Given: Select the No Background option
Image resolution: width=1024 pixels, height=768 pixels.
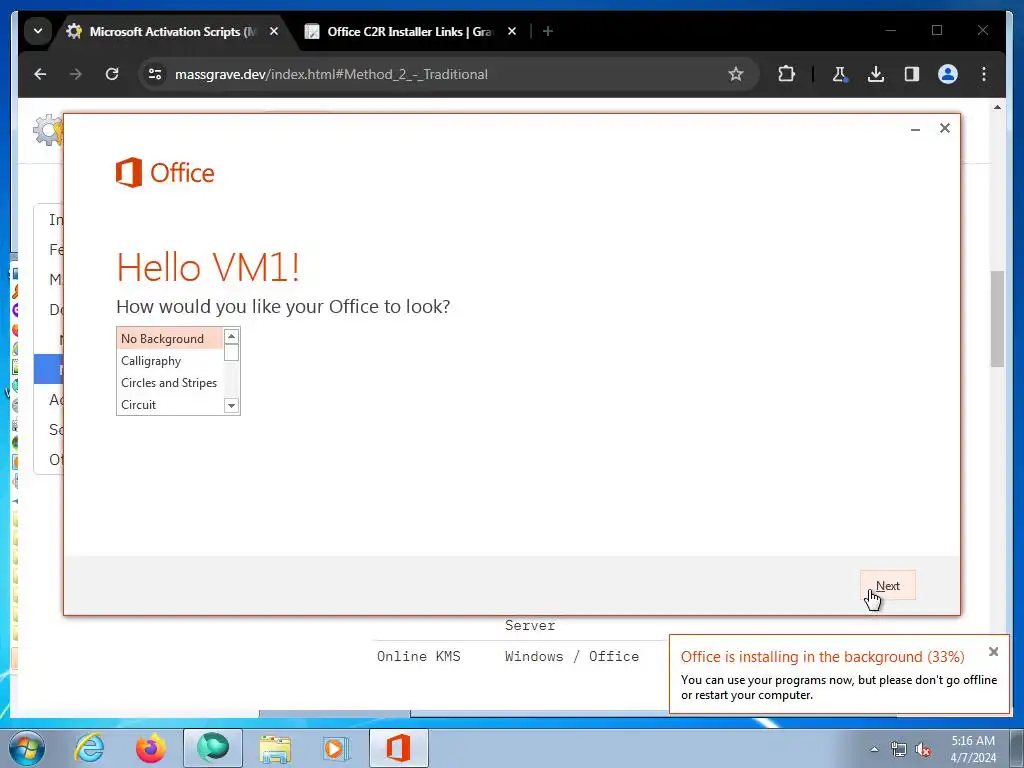Looking at the screenshot, I should click(169, 338).
